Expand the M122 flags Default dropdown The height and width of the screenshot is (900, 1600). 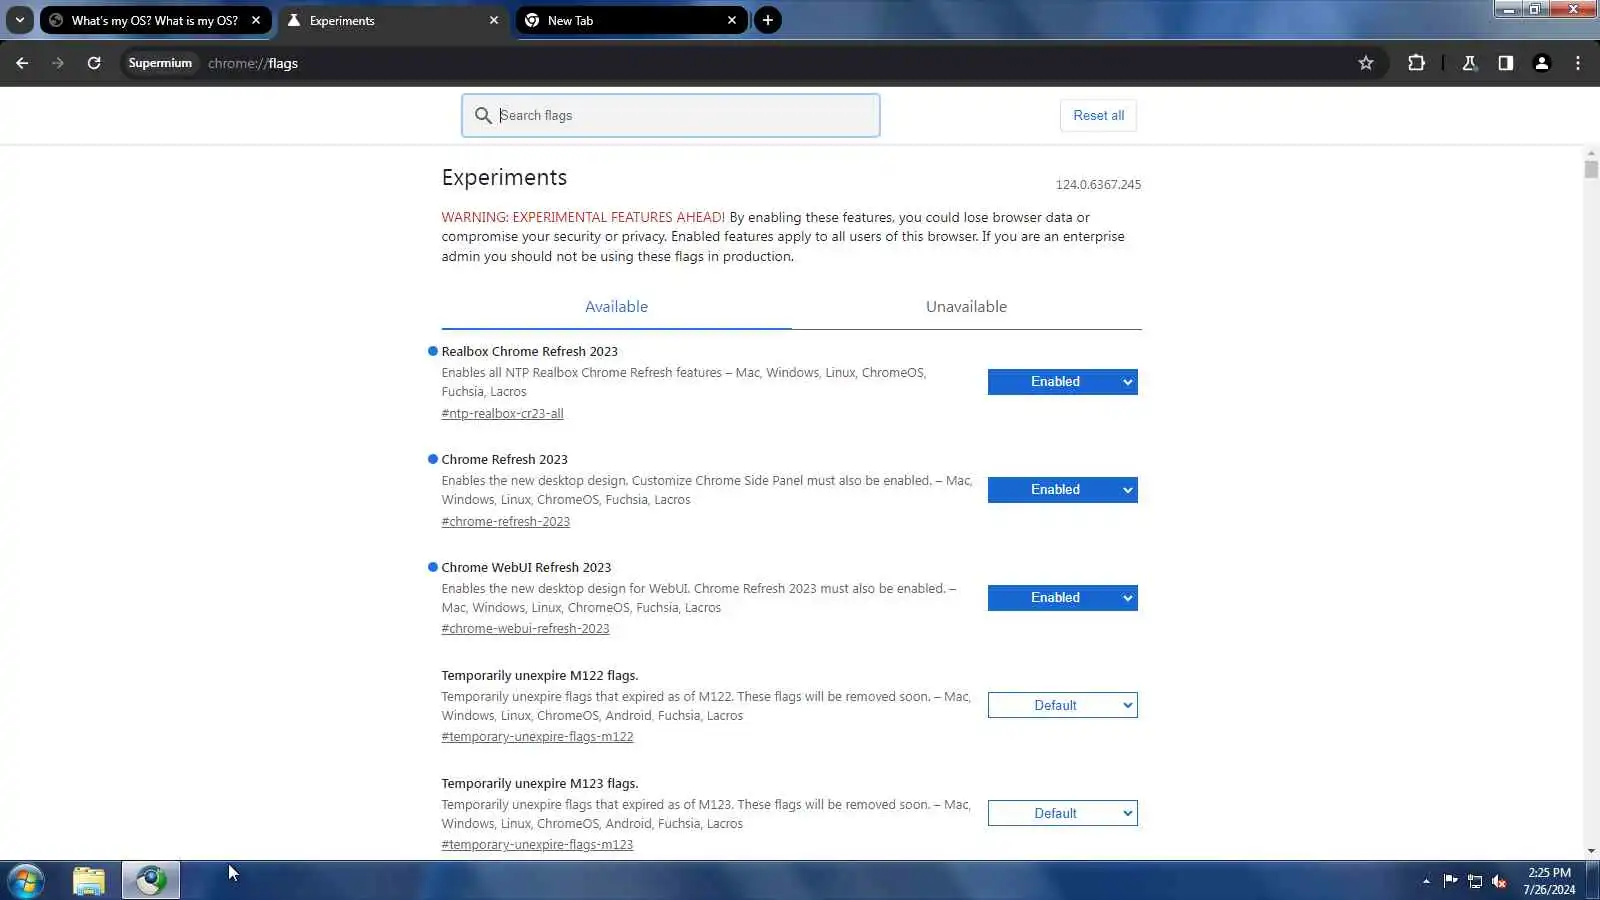1062,706
